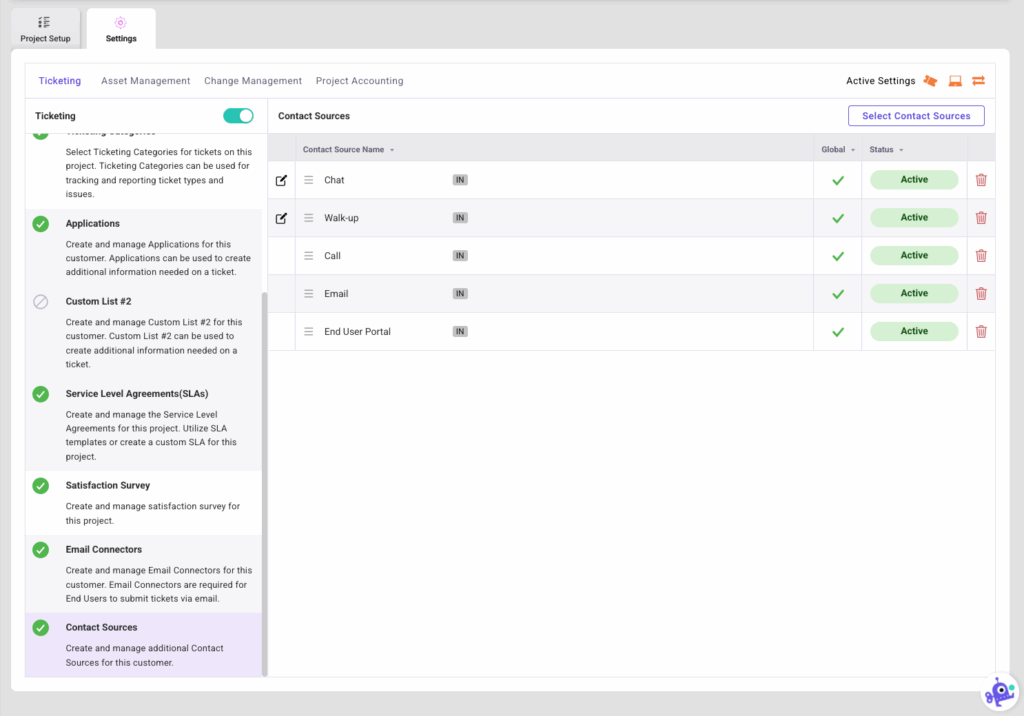The width and height of the screenshot is (1024, 716).
Task: Switch to the Asset Management tab
Action: click(x=144, y=80)
